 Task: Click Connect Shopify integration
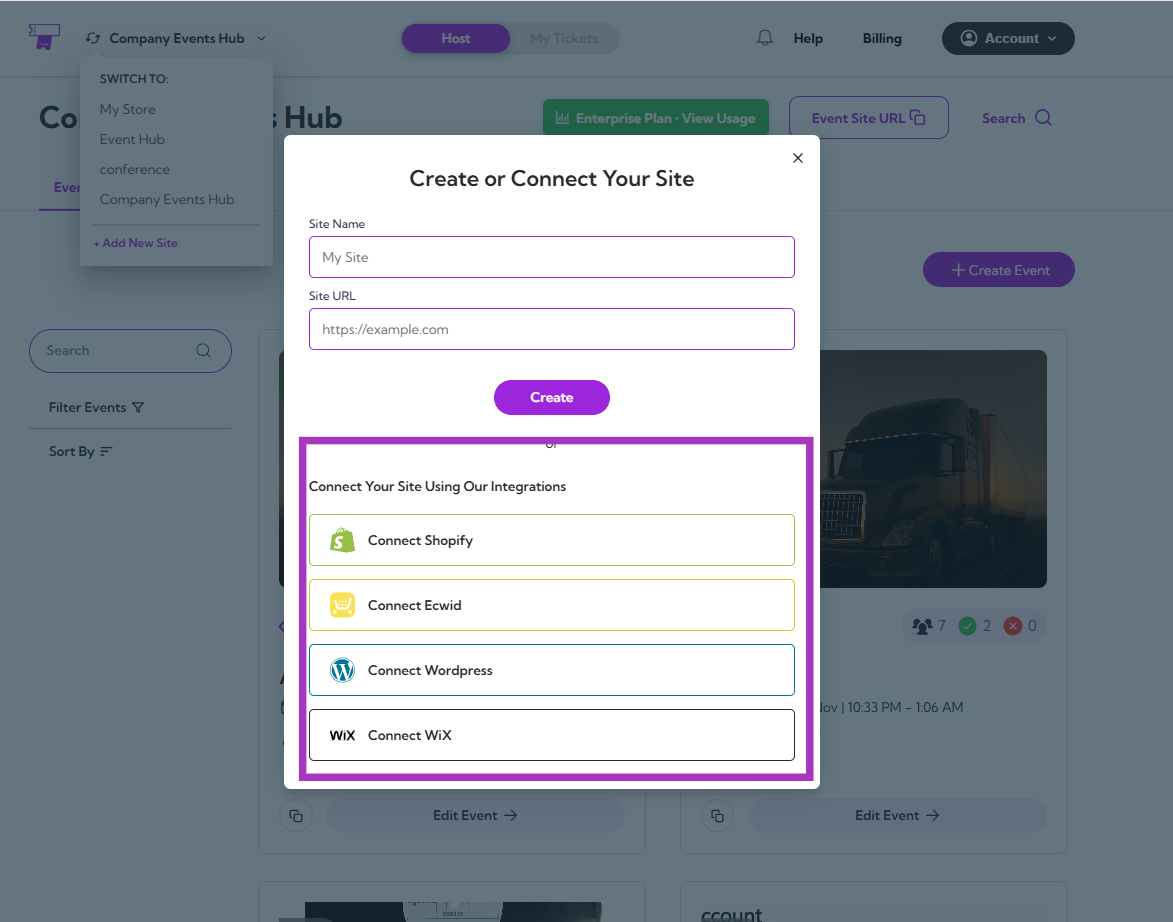click(x=551, y=540)
